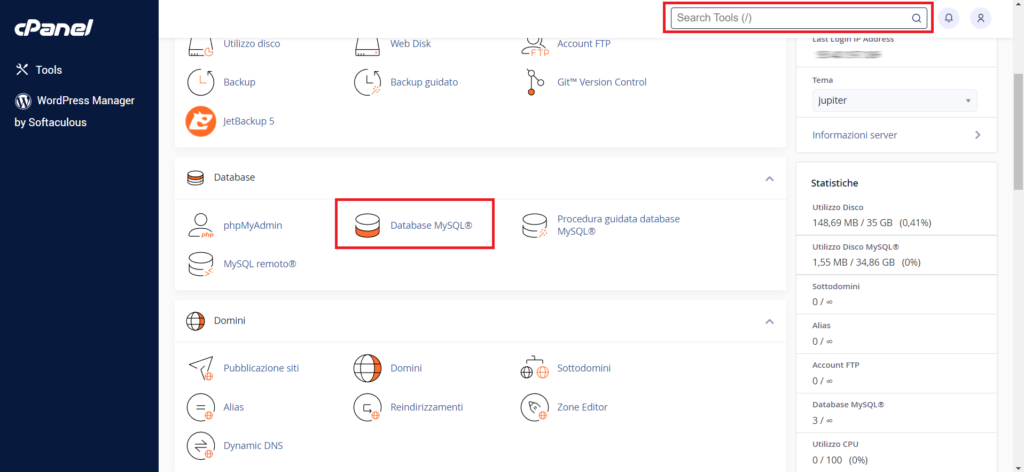This screenshot has width=1024, height=472.
Task: Click the JetBackup 5 orange icon
Action: [200, 121]
